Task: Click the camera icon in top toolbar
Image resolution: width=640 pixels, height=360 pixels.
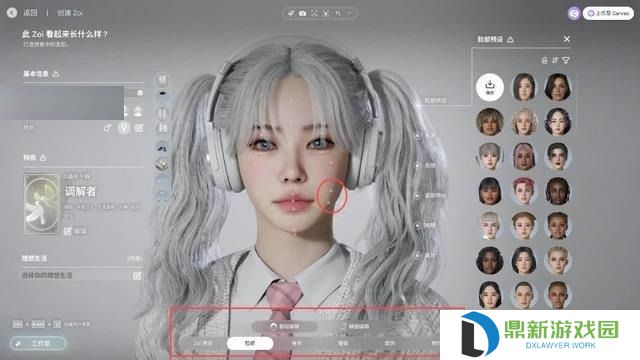Action: click(302, 13)
